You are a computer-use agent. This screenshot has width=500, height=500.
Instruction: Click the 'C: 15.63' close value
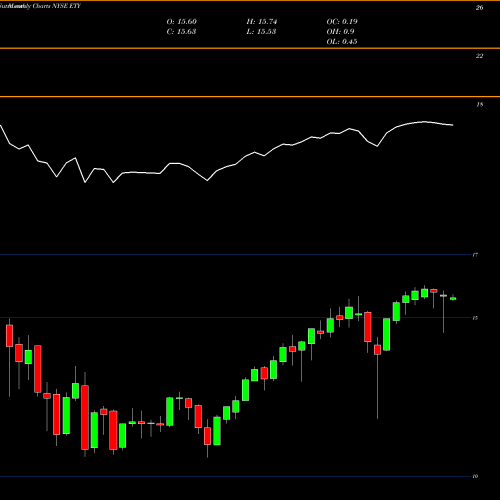[181, 32]
